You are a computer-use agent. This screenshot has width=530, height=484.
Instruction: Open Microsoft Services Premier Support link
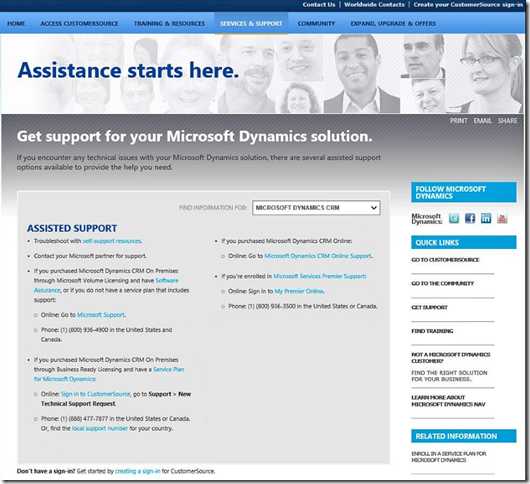(x=319, y=276)
